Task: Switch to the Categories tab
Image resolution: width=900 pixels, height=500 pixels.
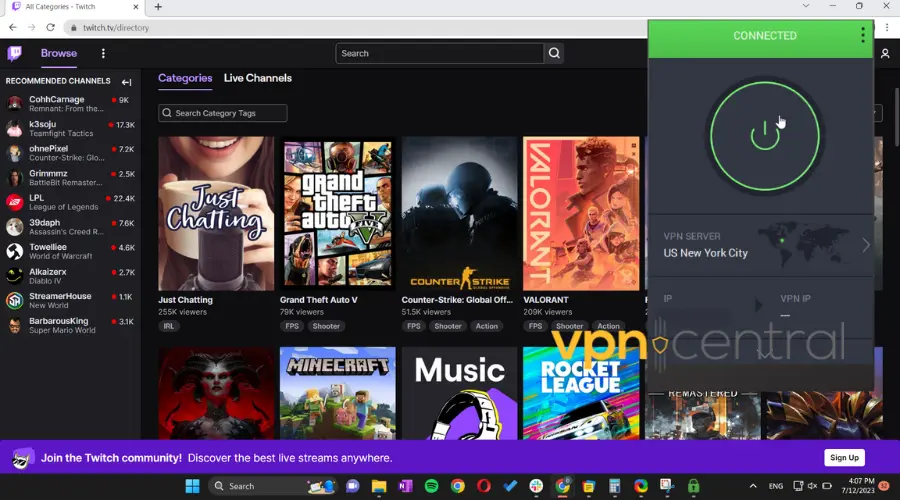Action: (x=185, y=78)
